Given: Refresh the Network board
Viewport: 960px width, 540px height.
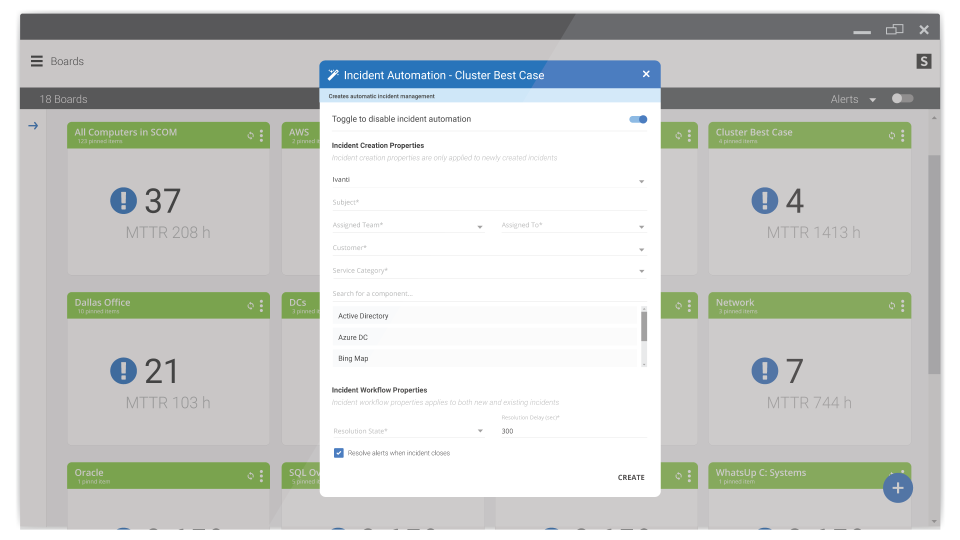Looking at the screenshot, I should [x=891, y=306].
